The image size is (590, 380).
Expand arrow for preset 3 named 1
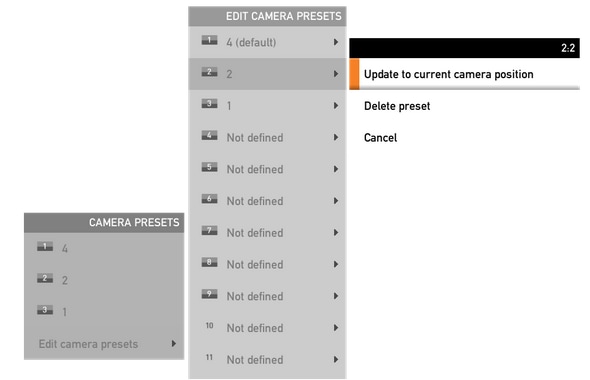336,105
